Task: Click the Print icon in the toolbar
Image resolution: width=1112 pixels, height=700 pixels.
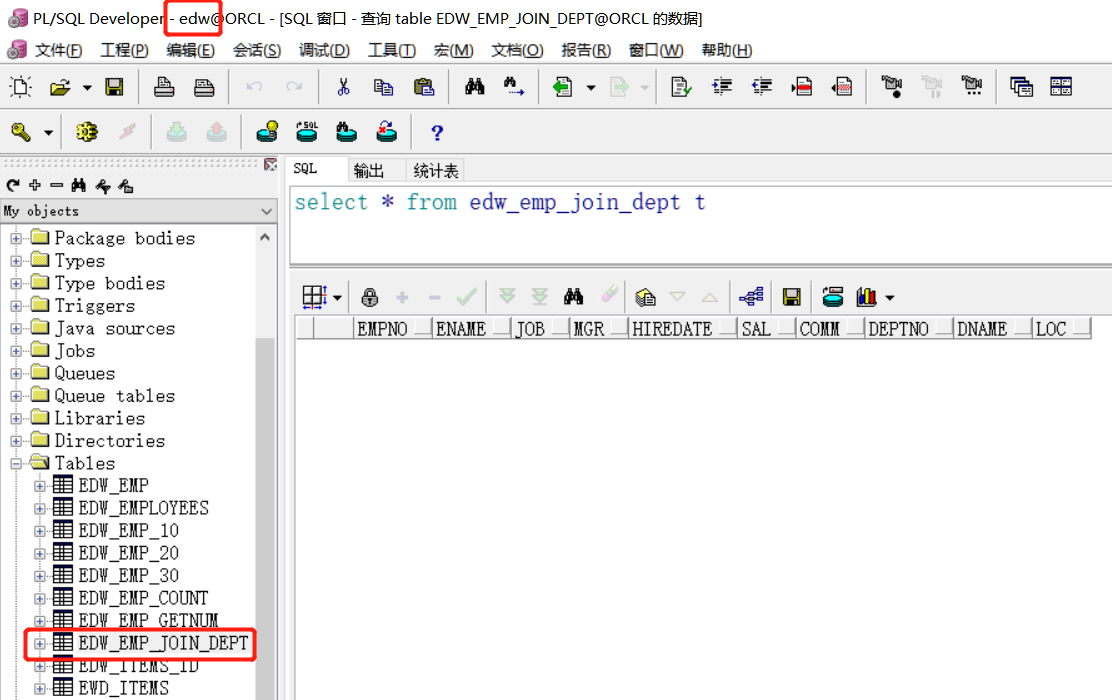Action: tap(165, 87)
